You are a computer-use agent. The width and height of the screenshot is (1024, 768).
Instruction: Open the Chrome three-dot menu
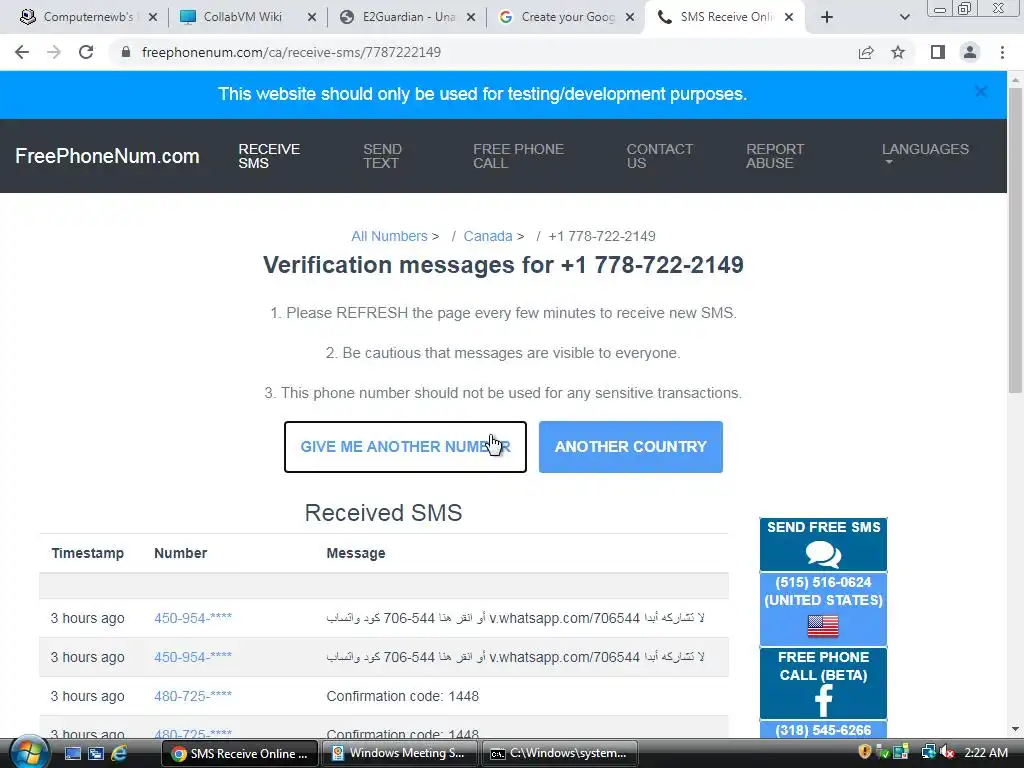1002,52
